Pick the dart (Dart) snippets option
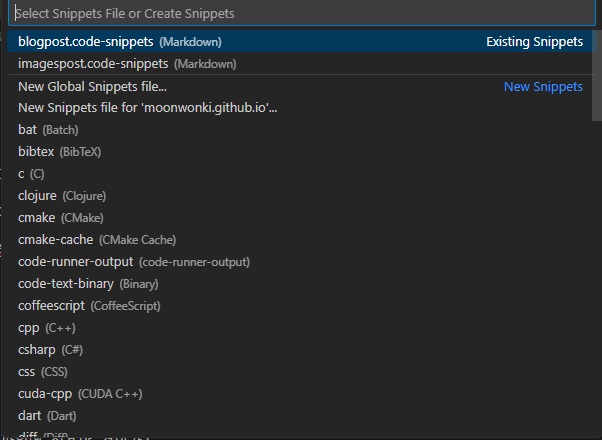The width and height of the screenshot is (602, 440). coord(47,416)
